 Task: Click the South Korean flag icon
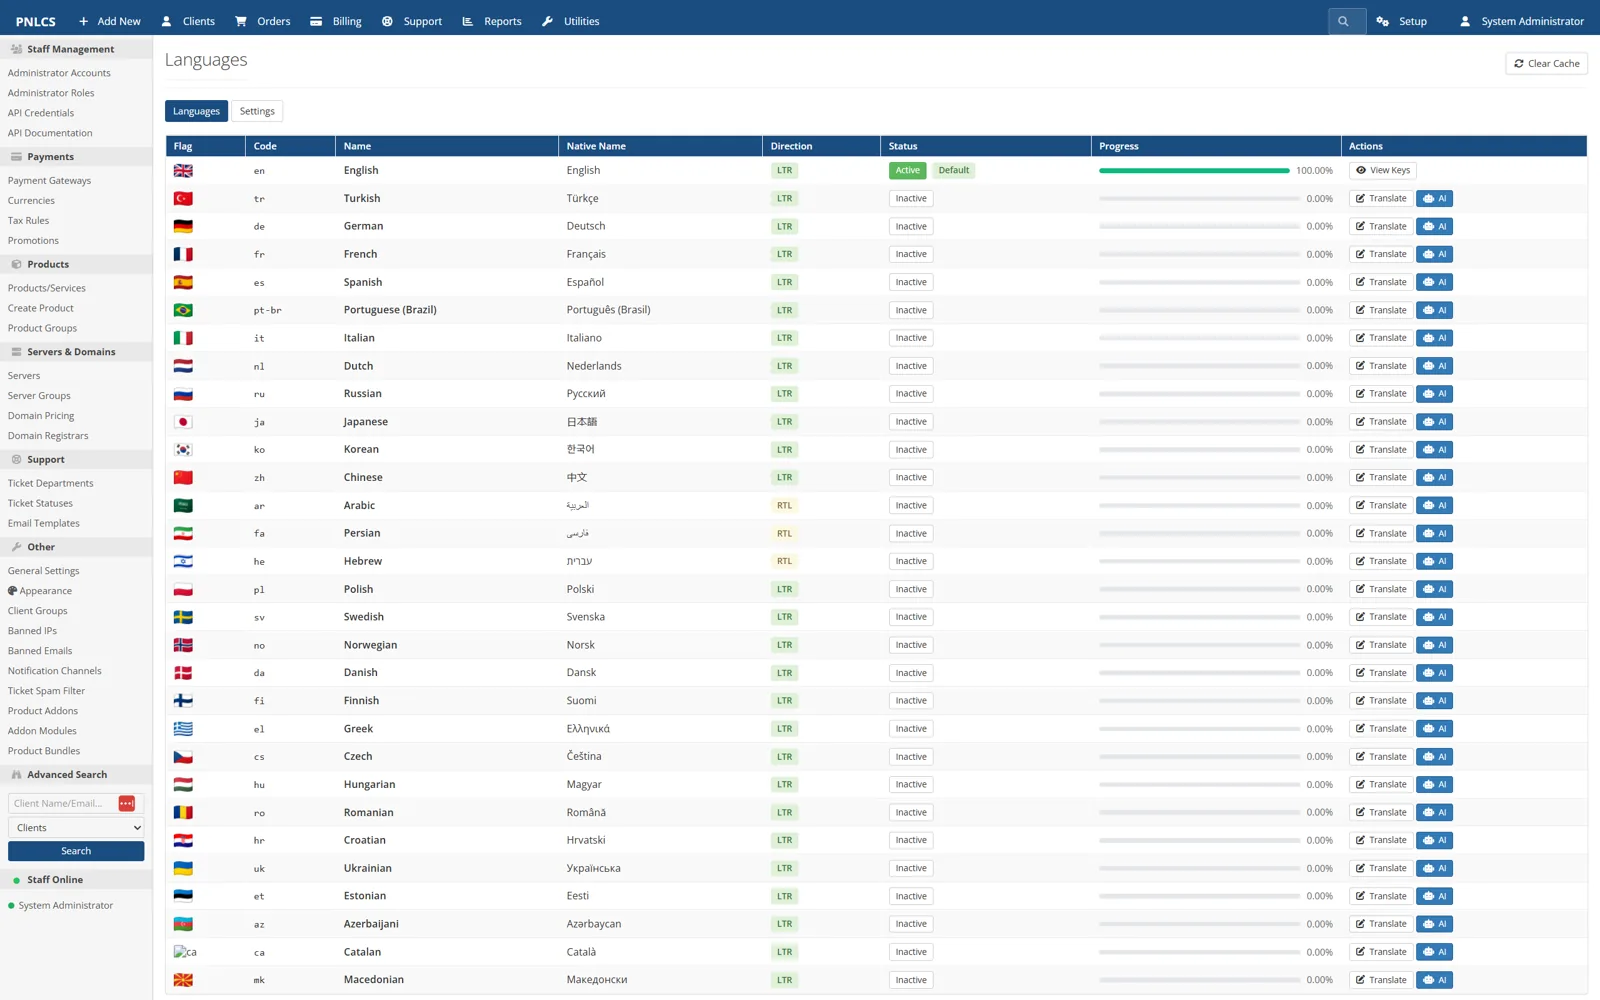point(183,450)
